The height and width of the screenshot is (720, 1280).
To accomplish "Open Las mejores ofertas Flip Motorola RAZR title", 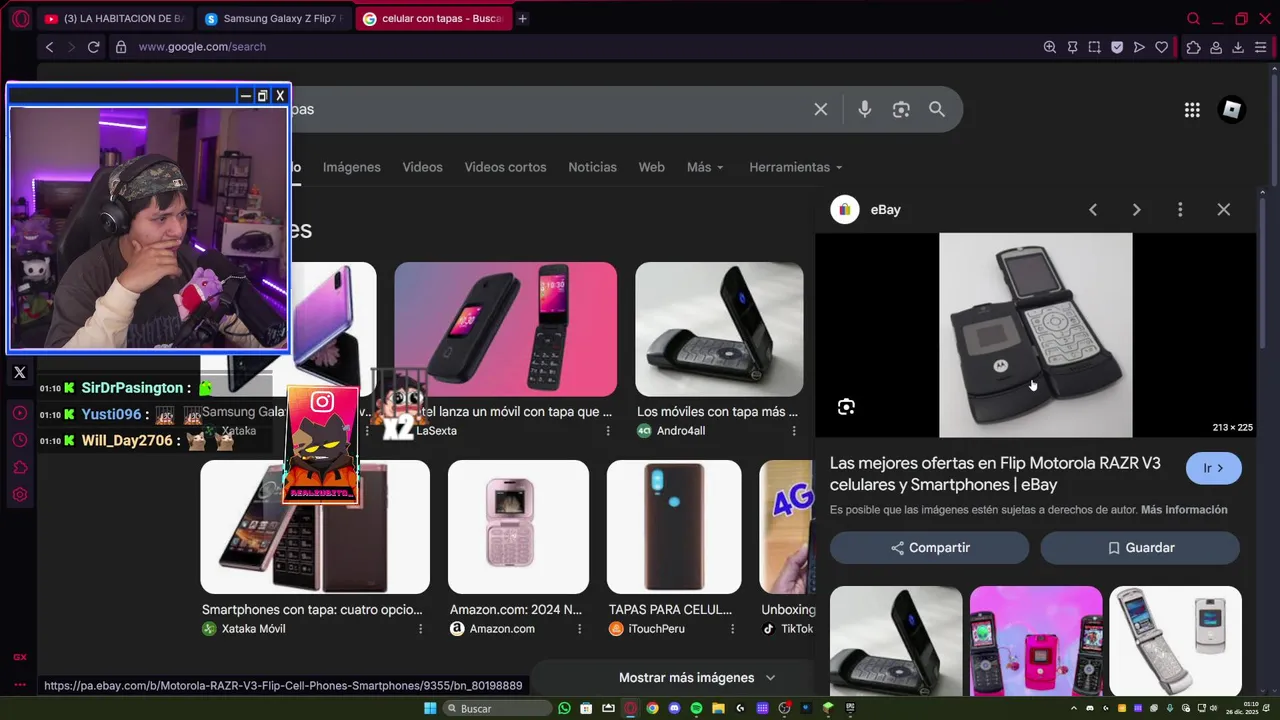I will [995, 474].
